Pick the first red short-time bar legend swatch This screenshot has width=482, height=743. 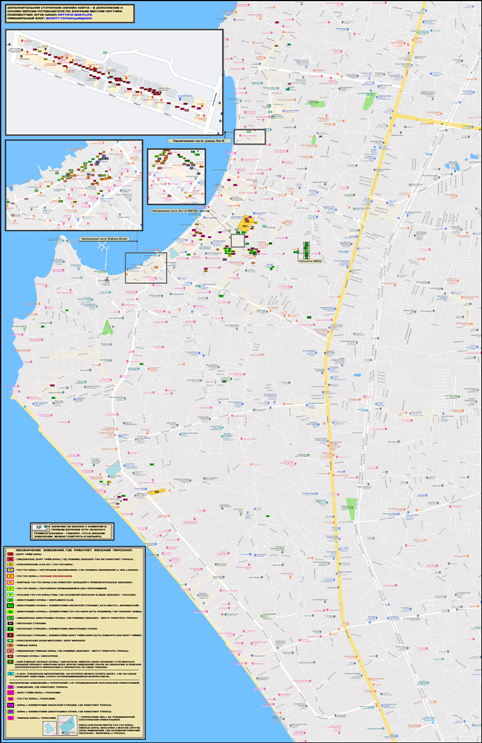coord(10,554)
